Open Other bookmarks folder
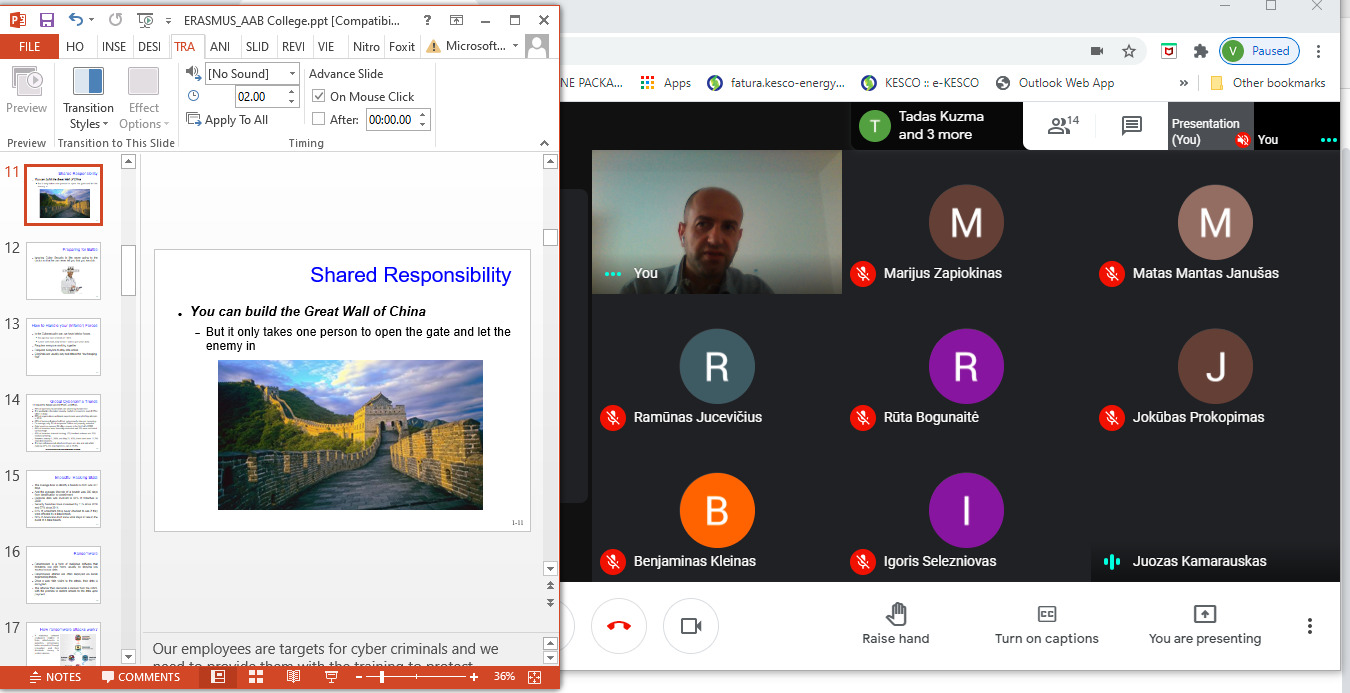This screenshot has width=1350, height=693. 1268,83
